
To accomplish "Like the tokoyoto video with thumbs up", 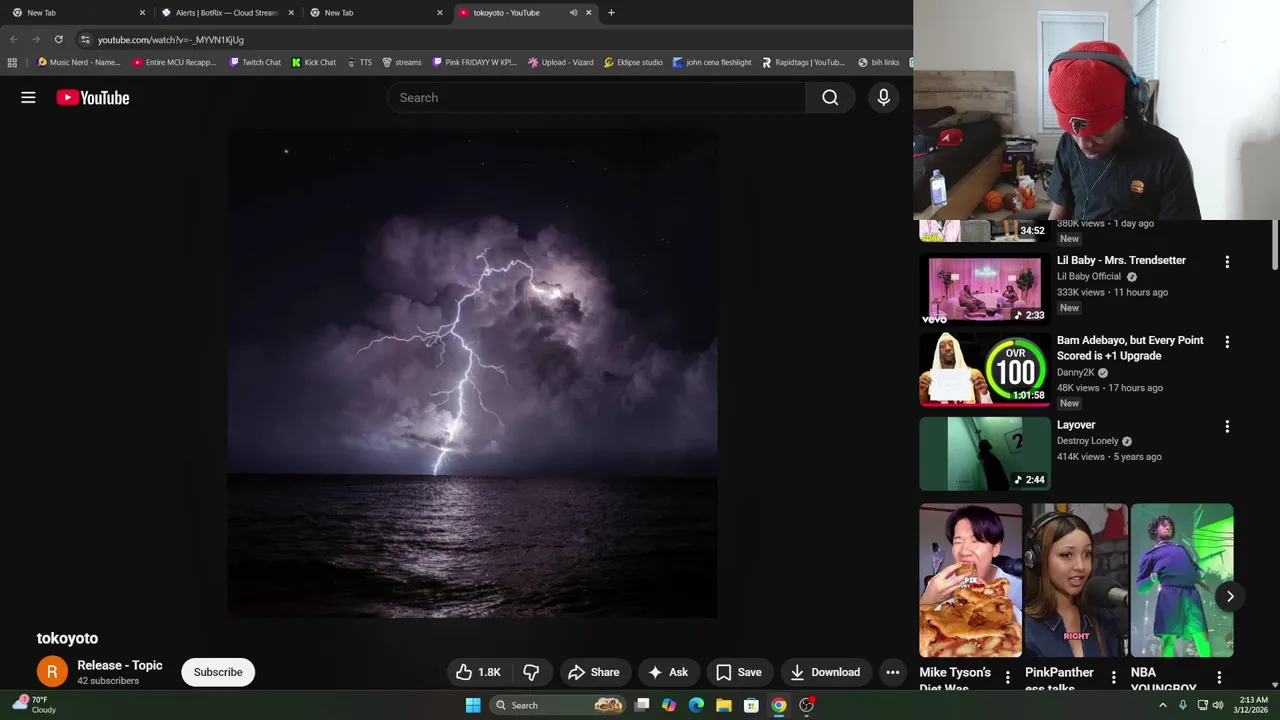I will [x=478, y=672].
